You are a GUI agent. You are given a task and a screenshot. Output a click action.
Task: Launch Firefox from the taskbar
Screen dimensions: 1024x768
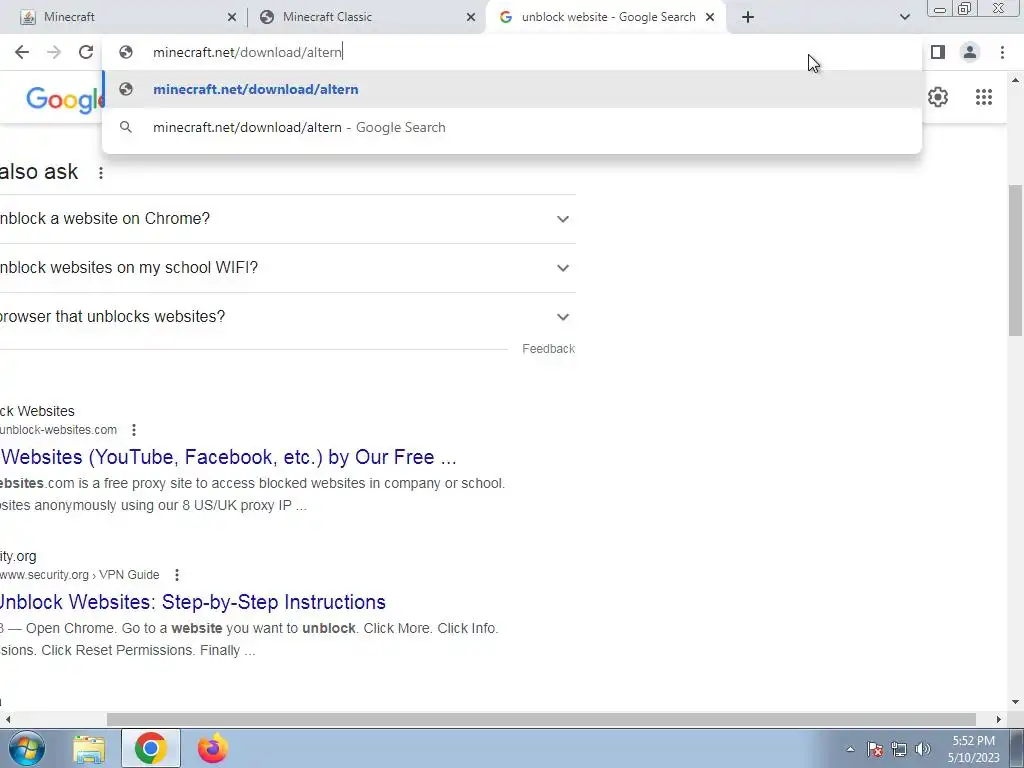[213, 748]
